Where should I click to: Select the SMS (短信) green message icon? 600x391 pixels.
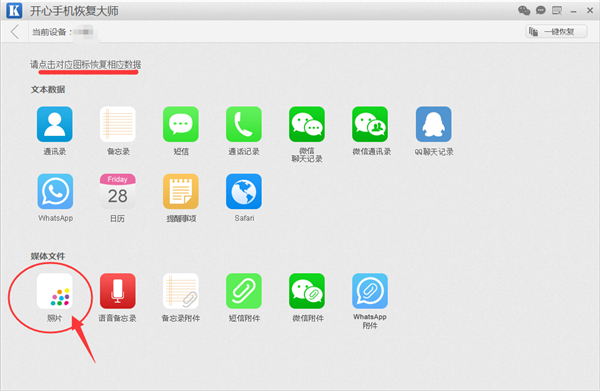click(181, 124)
